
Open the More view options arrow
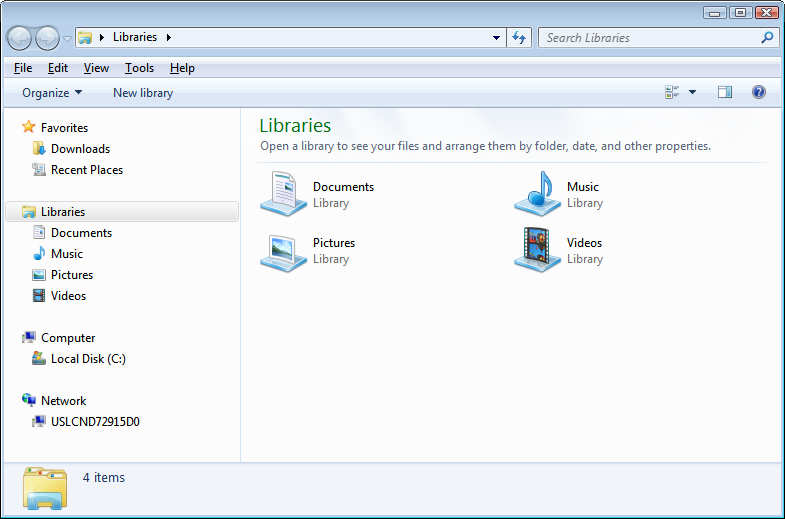click(692, 92)
